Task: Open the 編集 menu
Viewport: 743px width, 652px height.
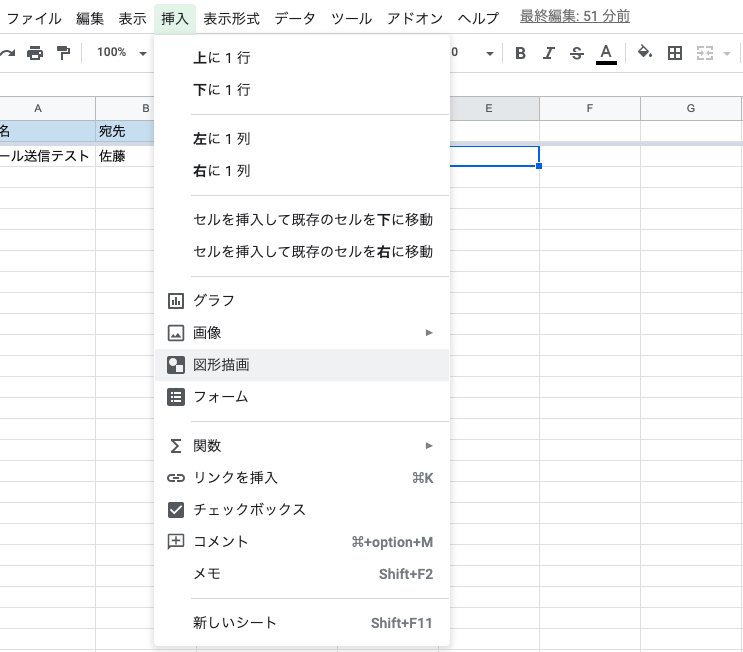Action: [x=90, y=18]
